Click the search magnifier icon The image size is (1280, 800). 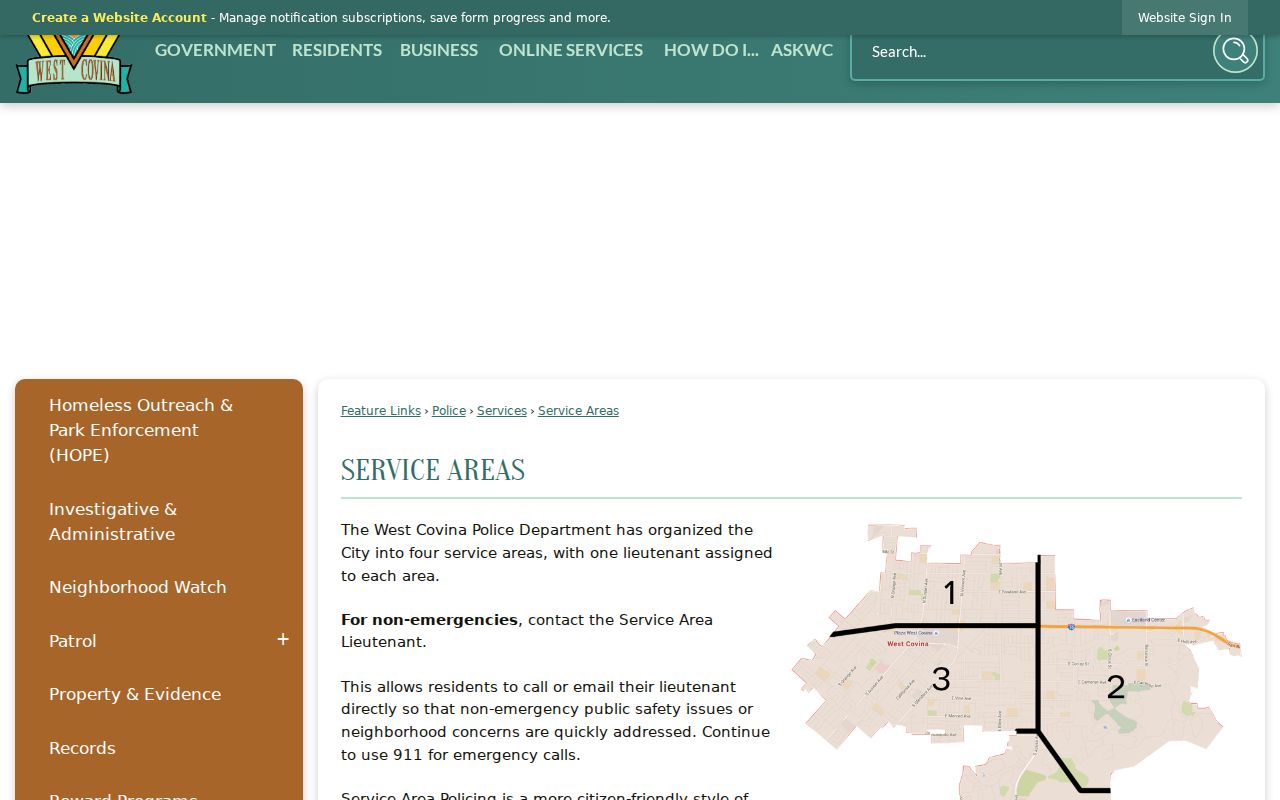1235,51
